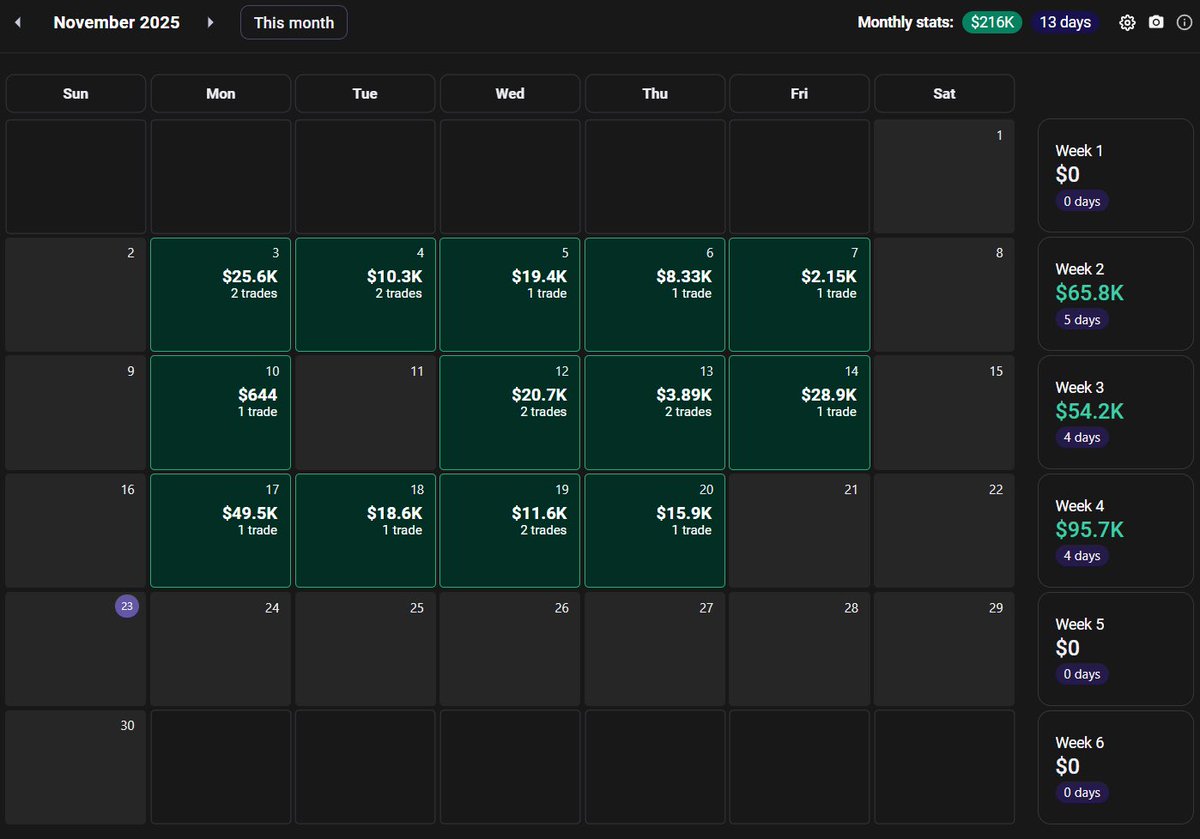This screenshot has width=1200, height=839.
Task: Open November 18 with $18.6K profit
Action: 365,530
